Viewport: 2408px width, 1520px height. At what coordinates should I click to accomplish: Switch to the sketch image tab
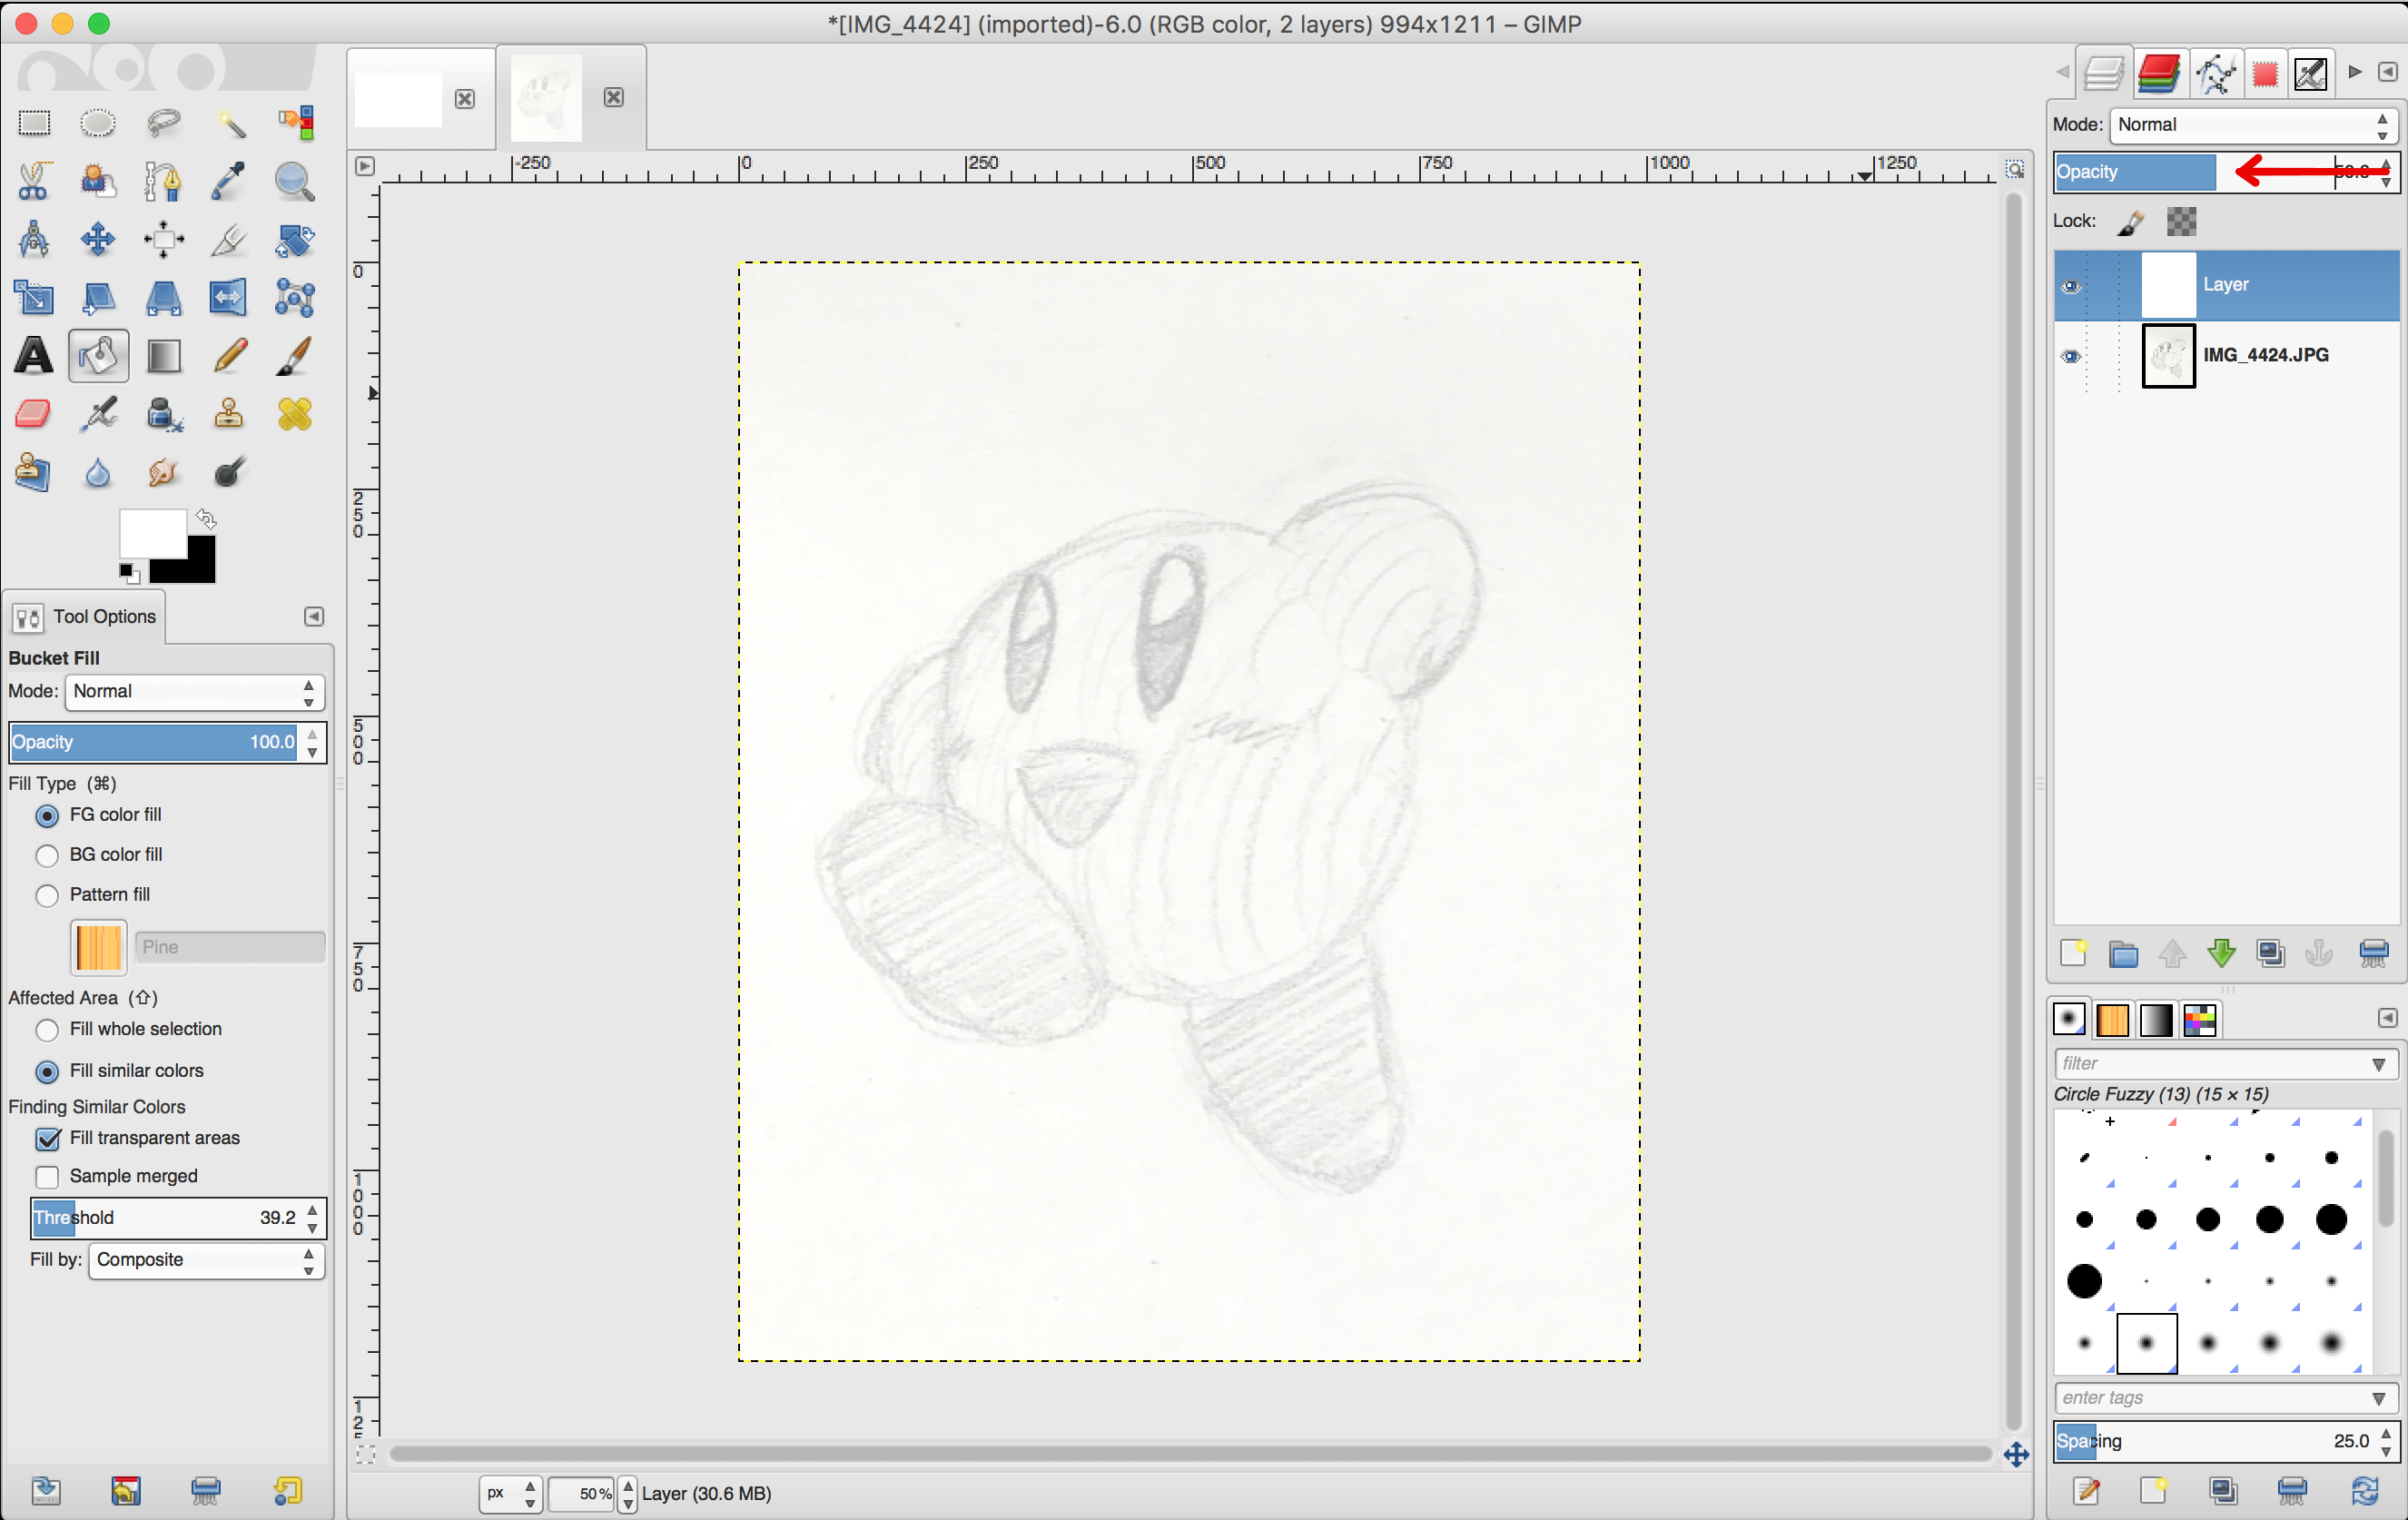tap(546, 98)
